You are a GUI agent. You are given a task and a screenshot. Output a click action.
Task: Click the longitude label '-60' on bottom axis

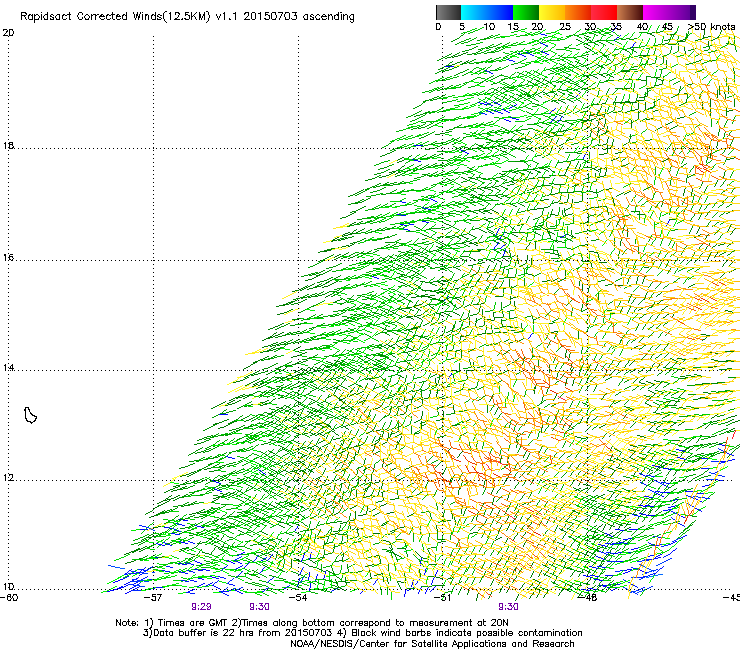(9, 598)
